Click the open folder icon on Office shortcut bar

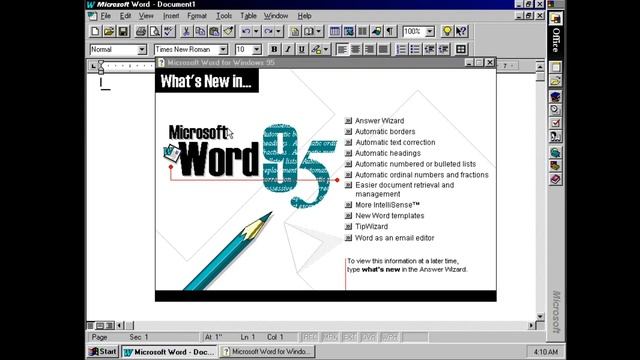556,81
